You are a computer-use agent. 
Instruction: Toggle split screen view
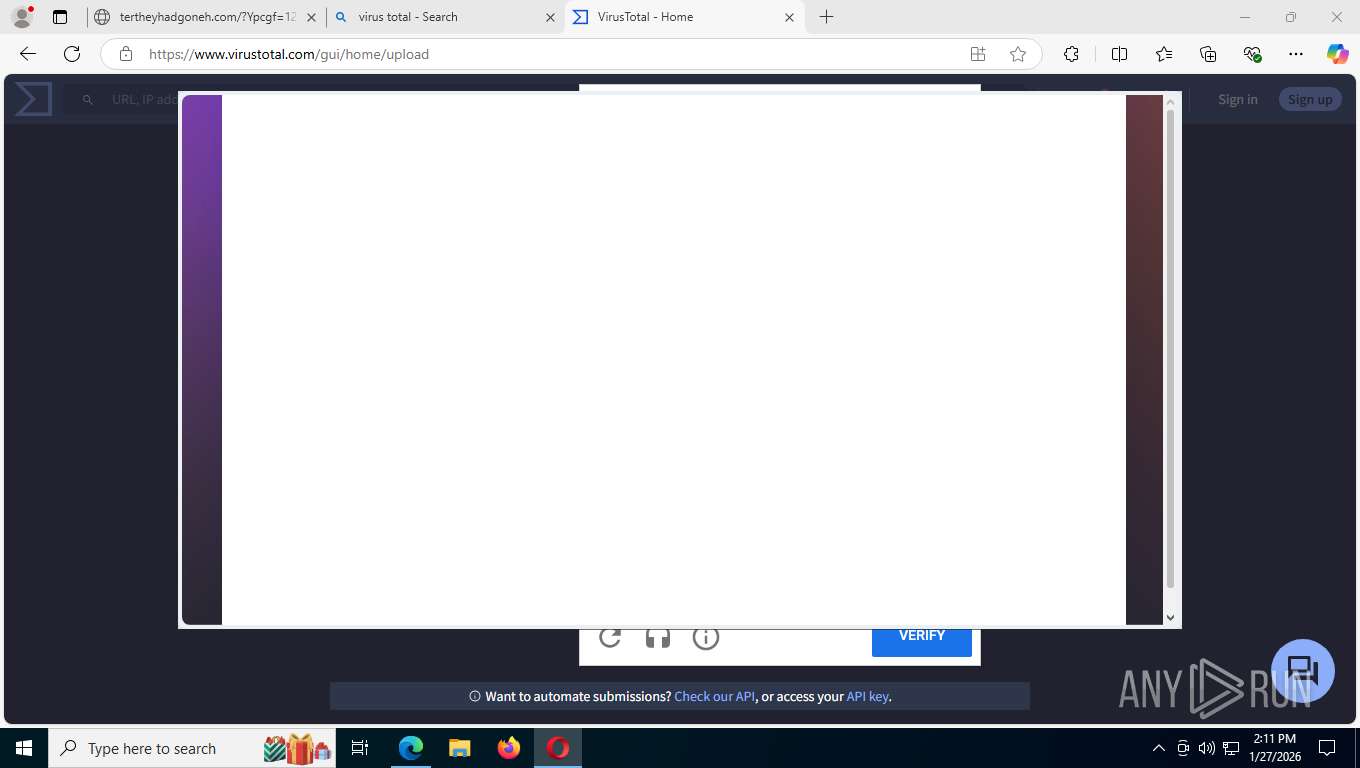click(x=1120, y=54)
